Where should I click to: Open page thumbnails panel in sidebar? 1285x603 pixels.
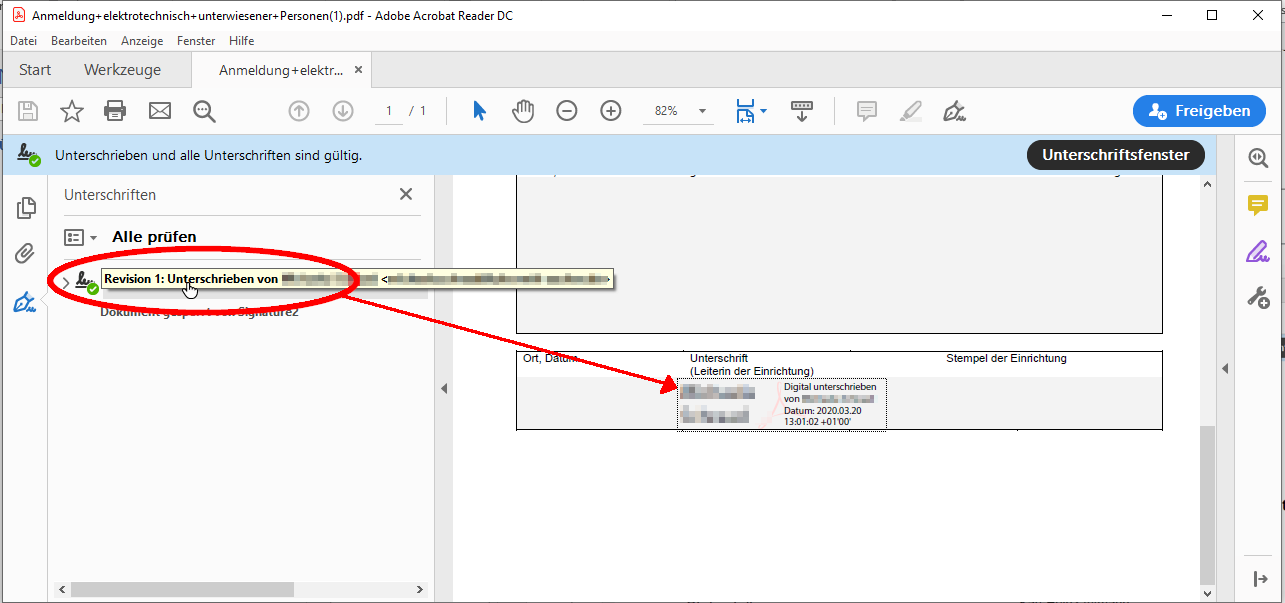click(26, 208)
